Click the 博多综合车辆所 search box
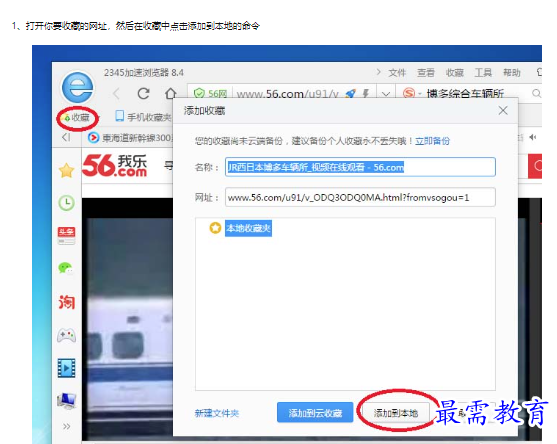 (x=465, y=94)
